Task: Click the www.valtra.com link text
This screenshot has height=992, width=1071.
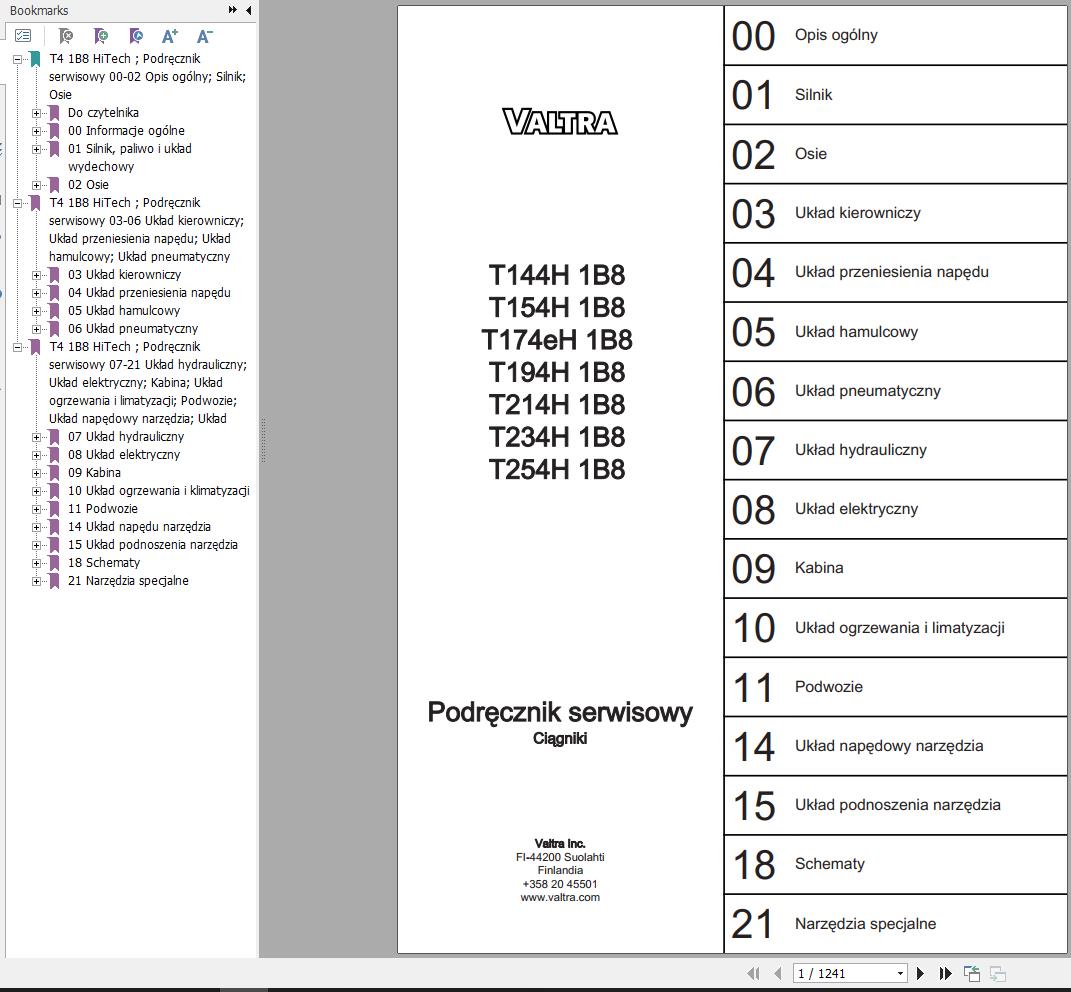Action: (560, 897)
